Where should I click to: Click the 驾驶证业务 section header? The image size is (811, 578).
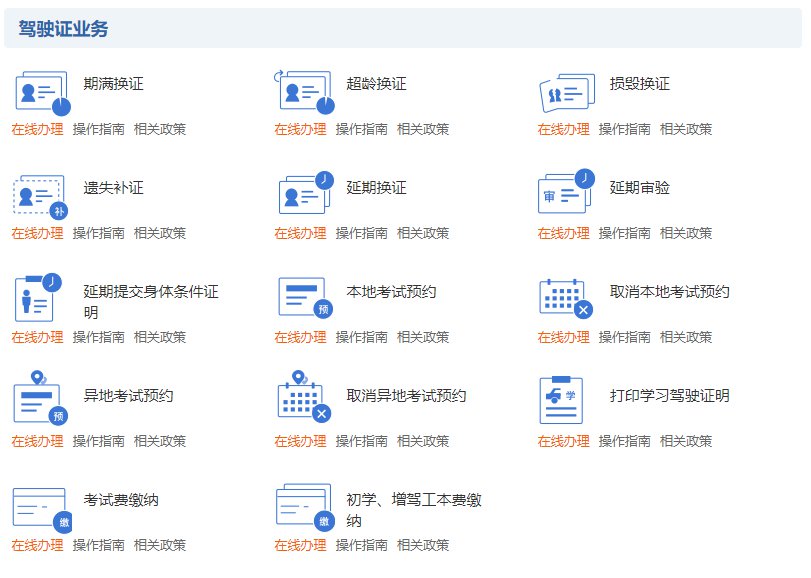[x=64, y=29]
